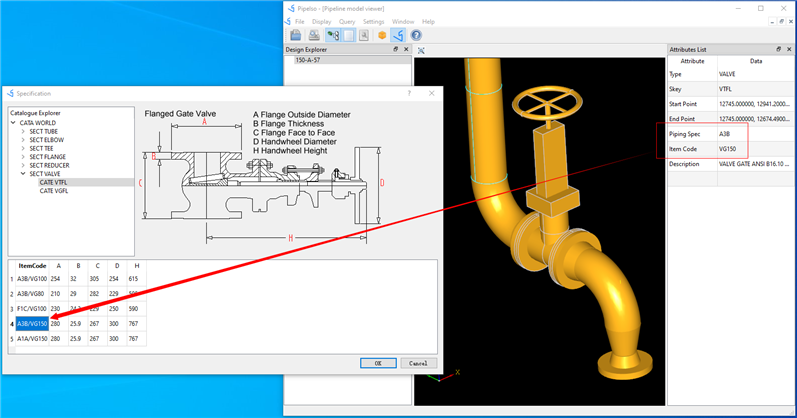Open the File menu
Image resolution: width=797 pixels, height=418 pixels.
(300, 21)
